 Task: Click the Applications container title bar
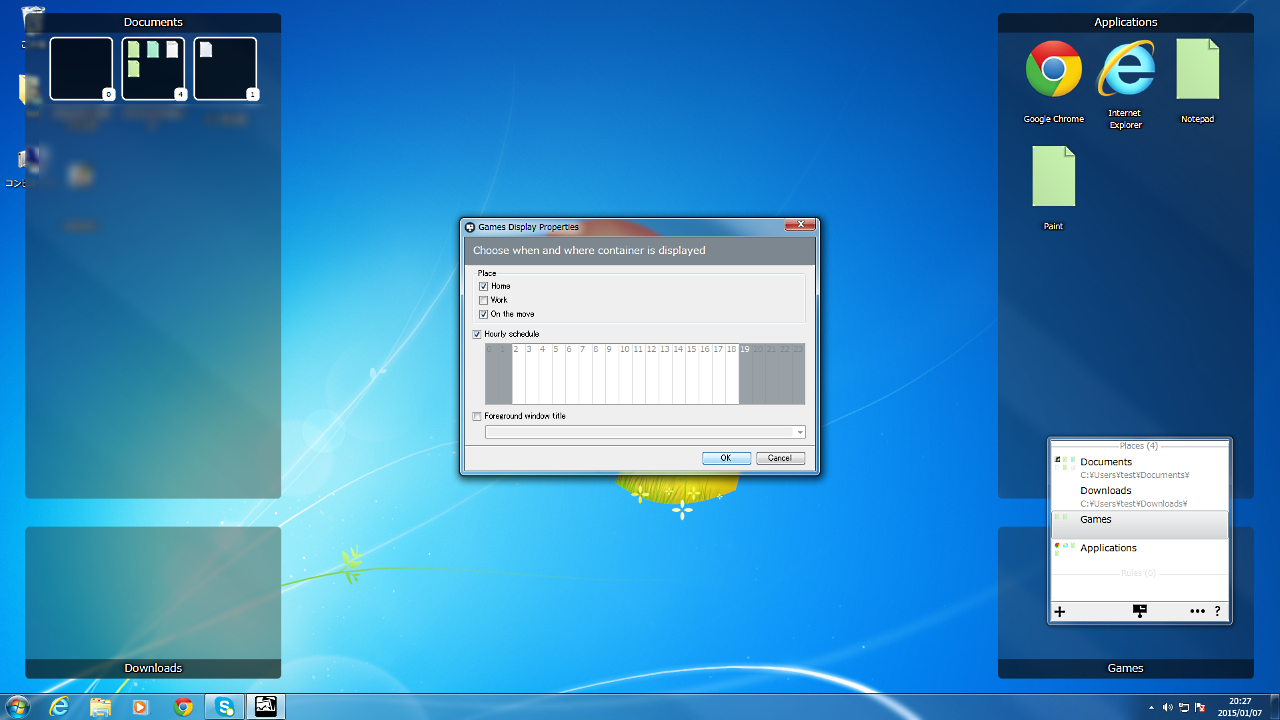coord(1126,22)
